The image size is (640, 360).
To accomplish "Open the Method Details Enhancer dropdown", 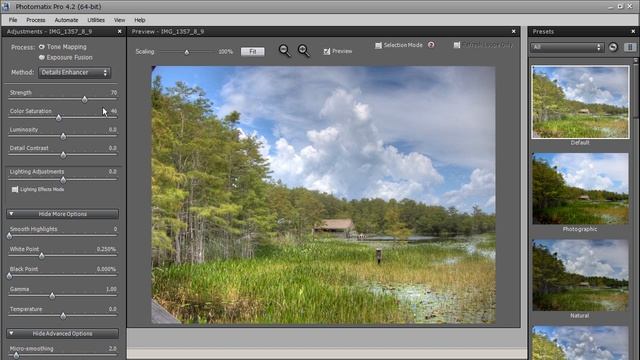I will 74,73.
